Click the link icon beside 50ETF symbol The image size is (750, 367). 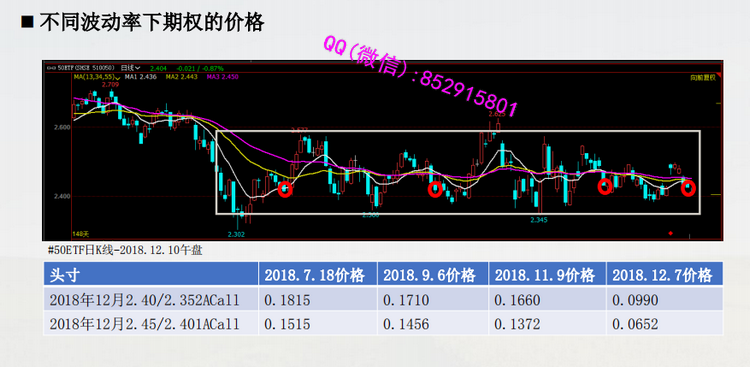(51, 68)
